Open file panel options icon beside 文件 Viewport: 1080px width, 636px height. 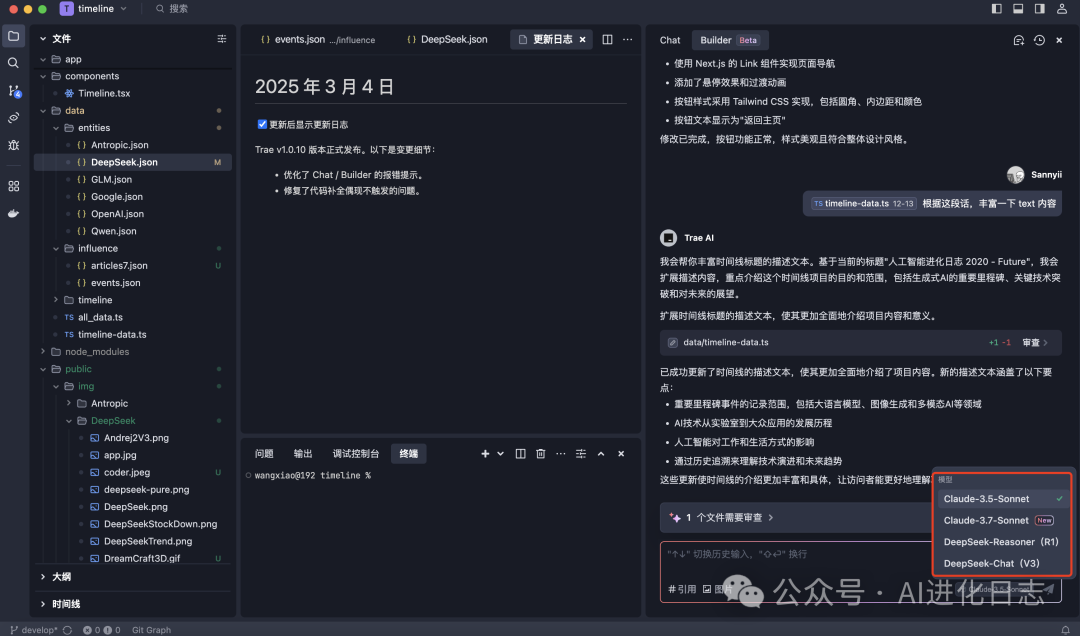tap(222, 39)
